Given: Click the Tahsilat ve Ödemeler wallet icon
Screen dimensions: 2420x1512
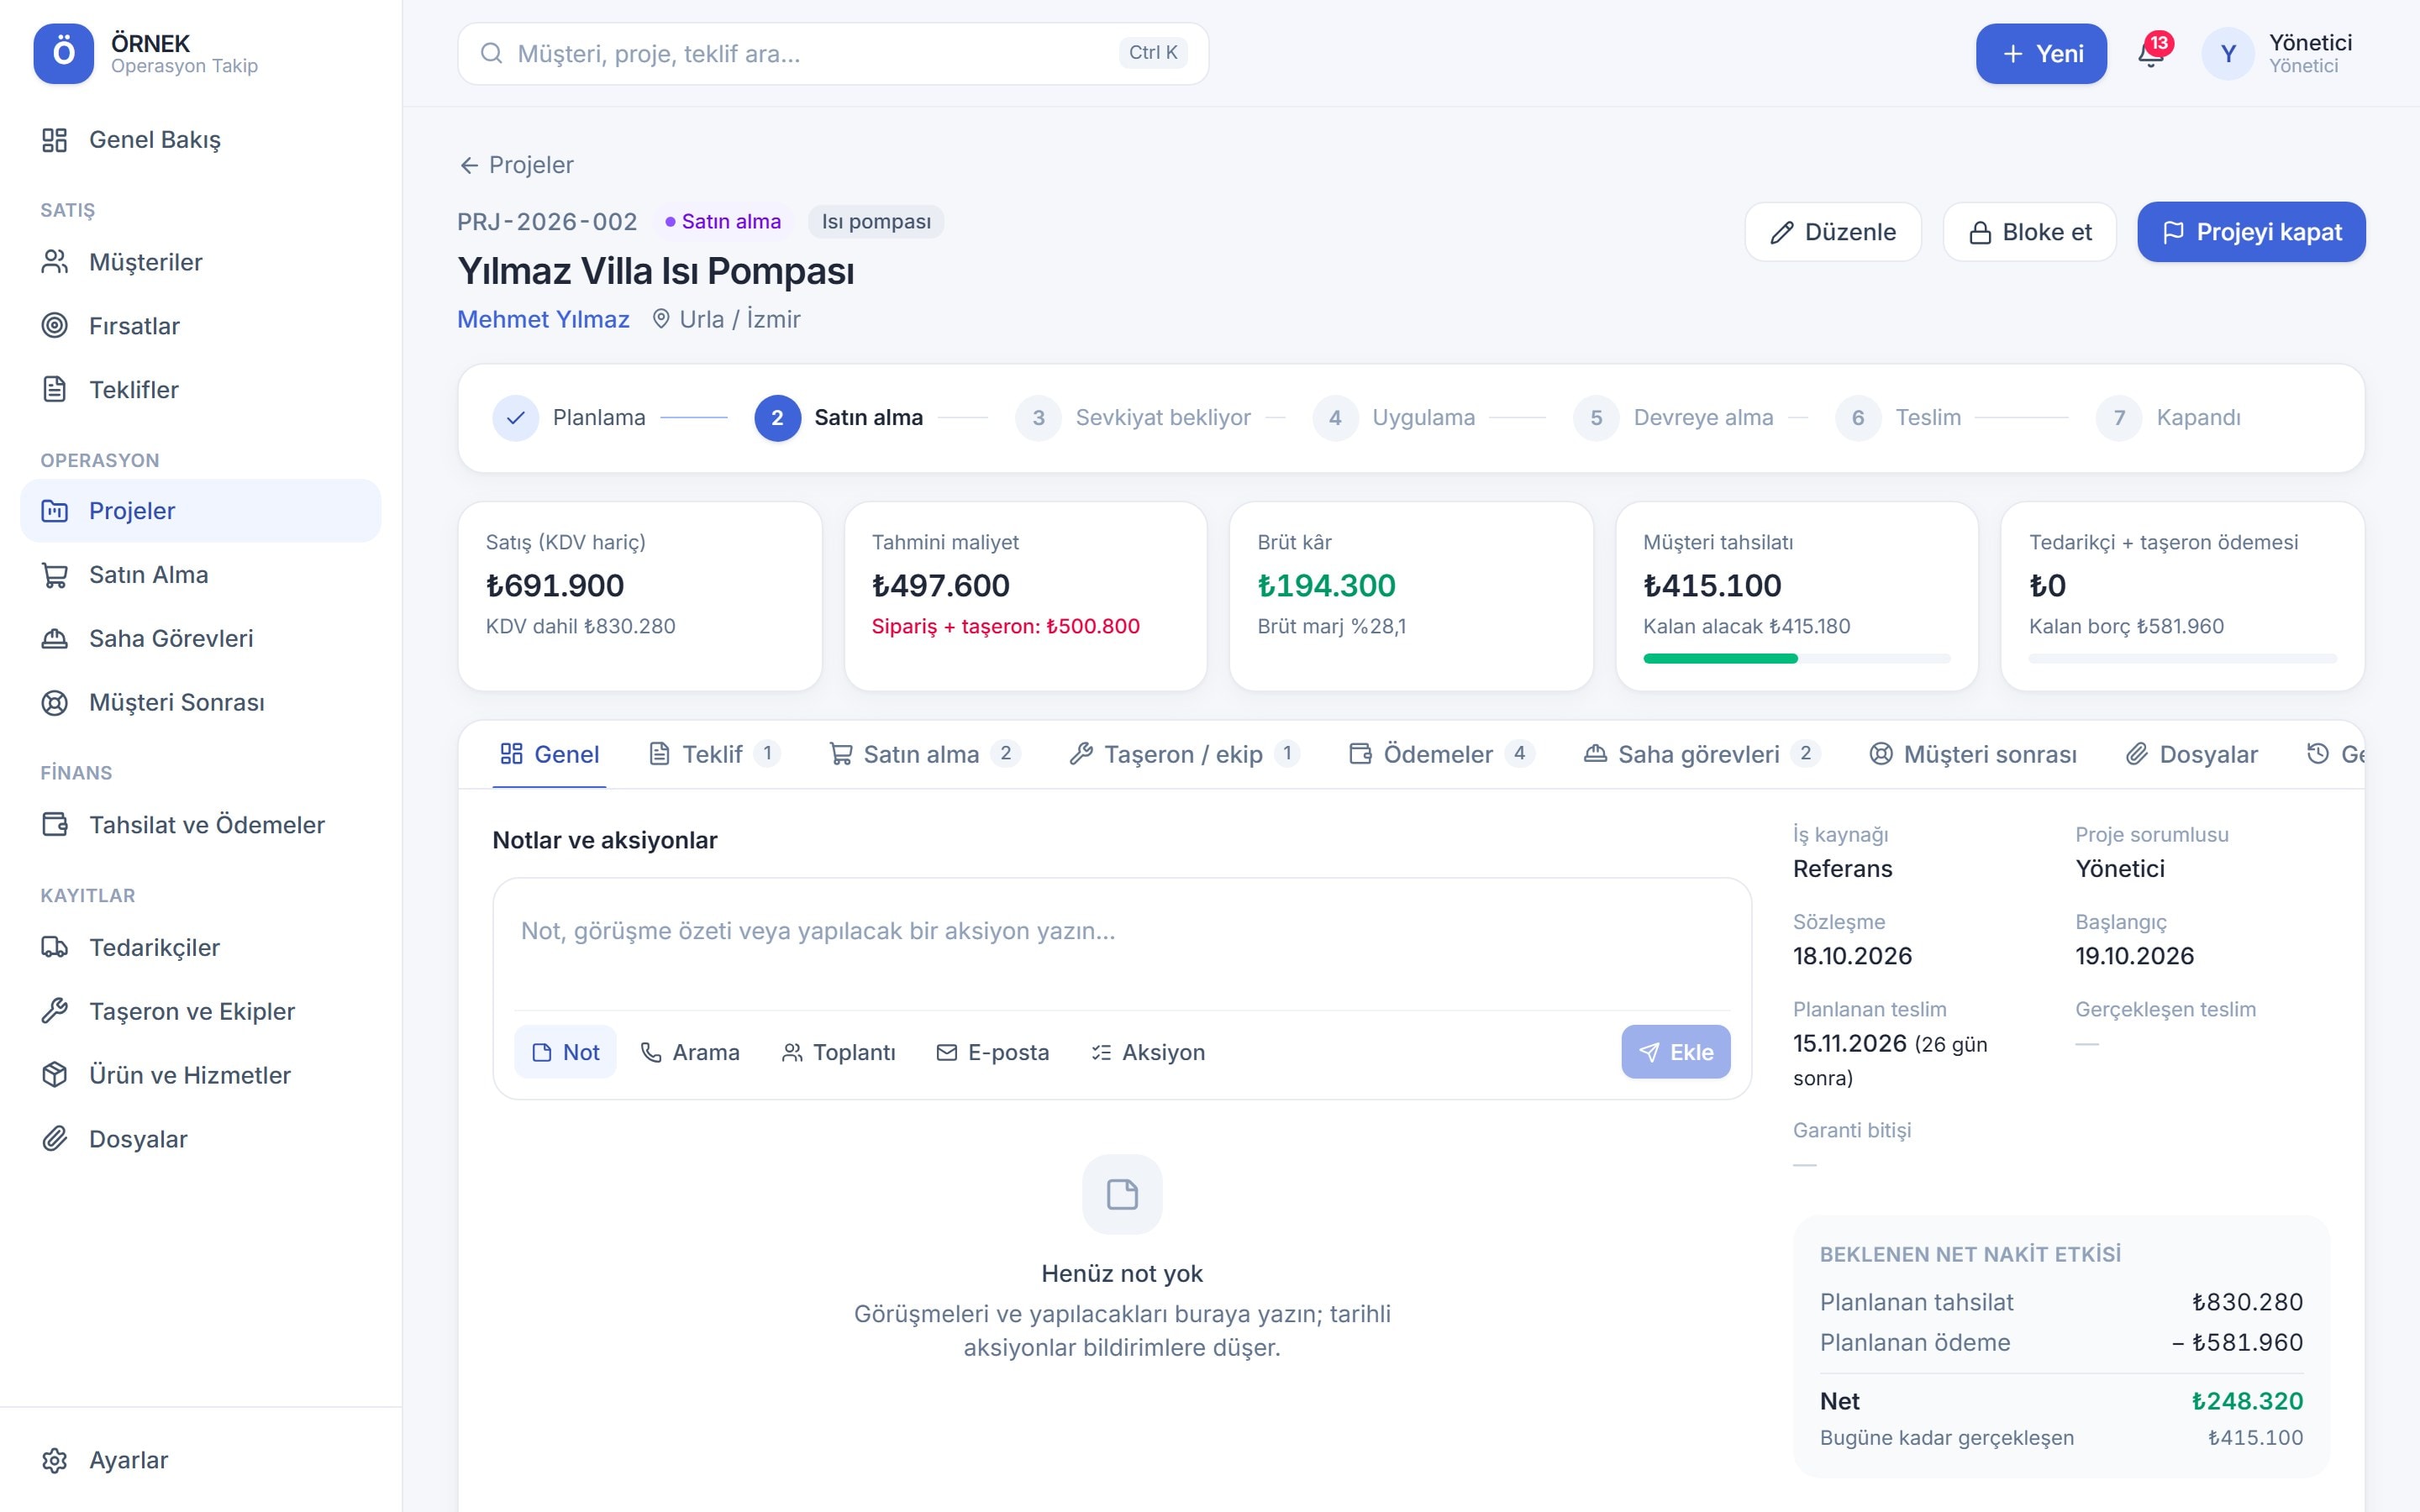Looking at the screenshot, I should [55, 825].
